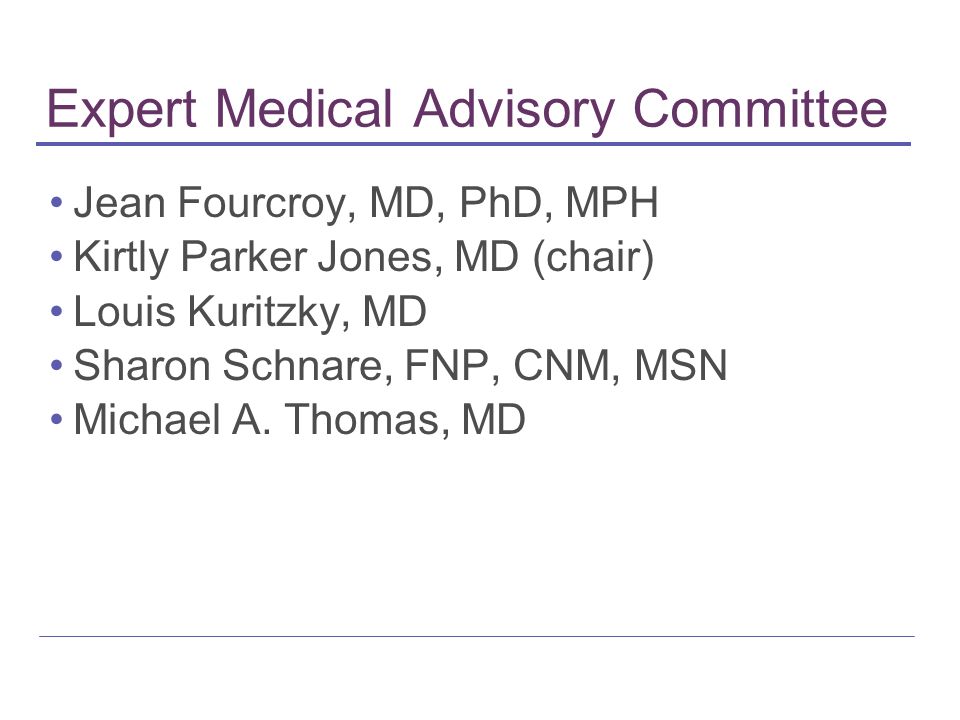Select the Jean Fourcroy, MD, PhD, MPH line

pos(366,202)
